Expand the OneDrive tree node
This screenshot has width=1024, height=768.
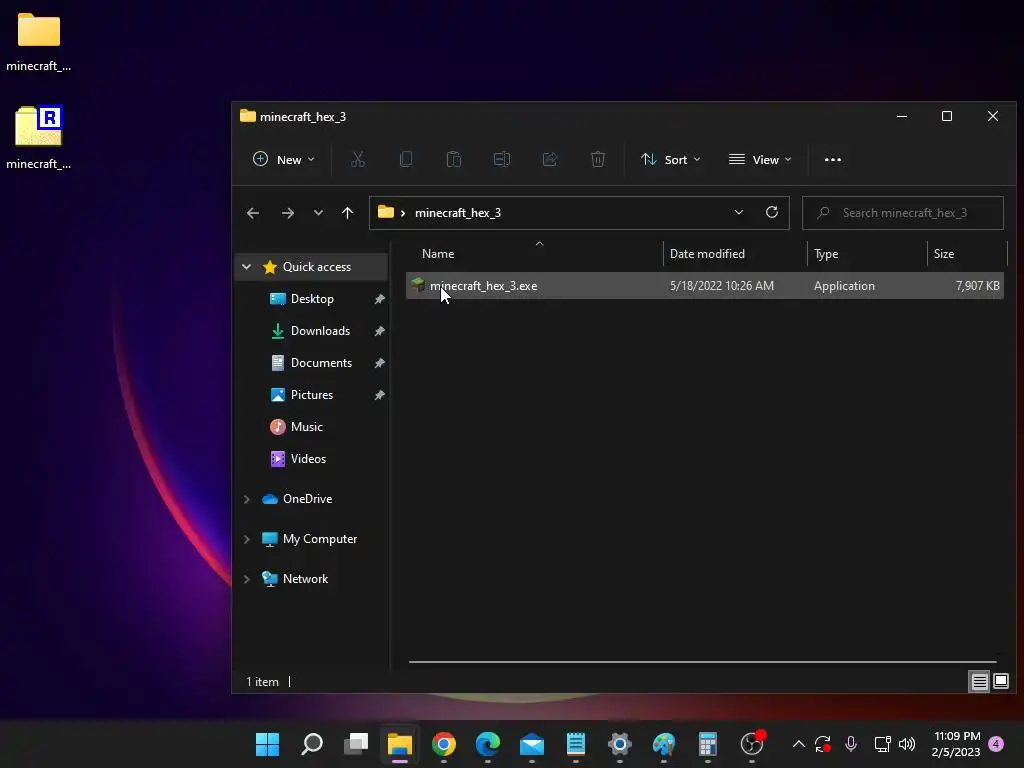[246, 499]
